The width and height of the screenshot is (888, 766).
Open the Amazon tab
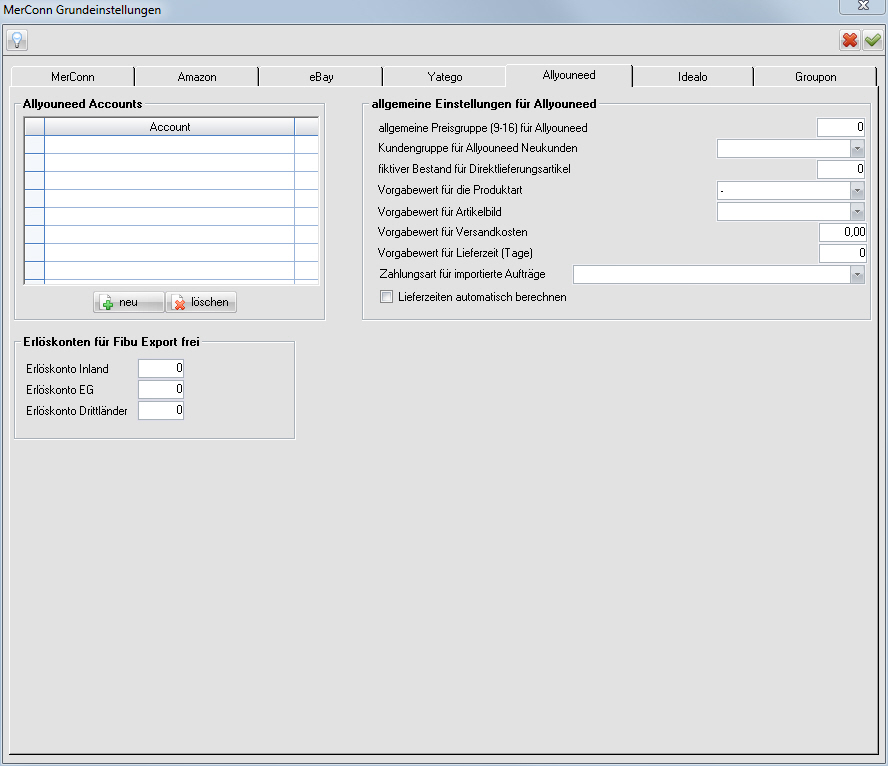(197, 76)
